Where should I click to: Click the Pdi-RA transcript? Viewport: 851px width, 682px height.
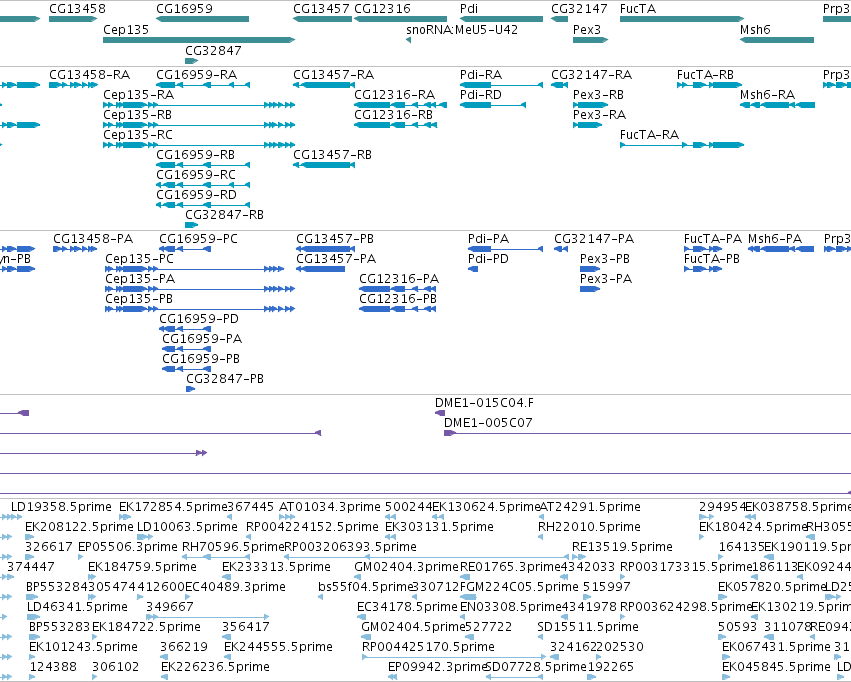click(x=501, y=85)
